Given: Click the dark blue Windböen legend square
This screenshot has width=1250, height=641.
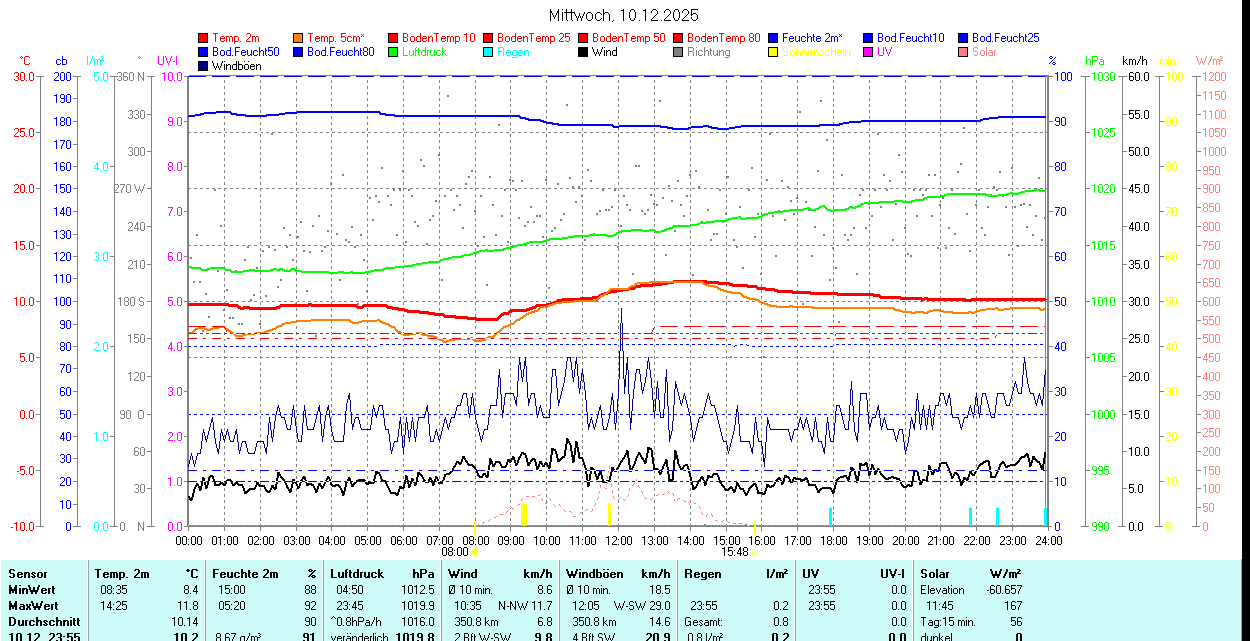Looking at the screenshot, I should point(204,66).
